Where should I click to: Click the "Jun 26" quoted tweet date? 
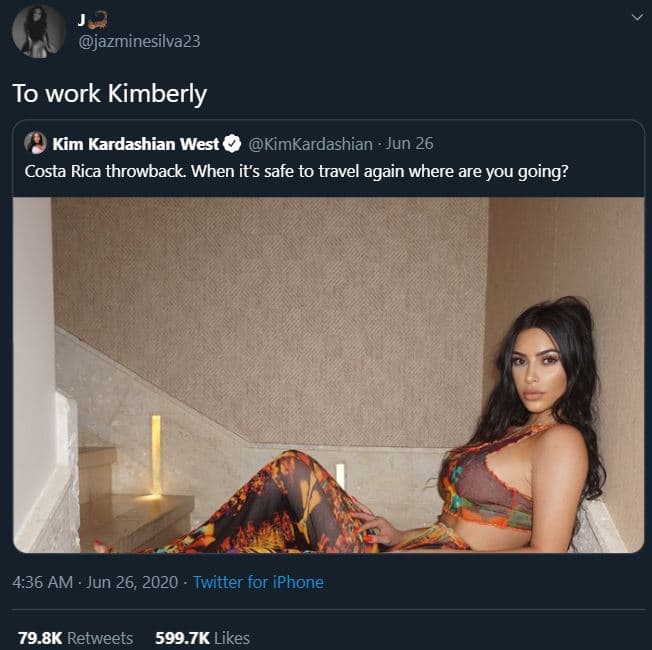coord(411,143)
